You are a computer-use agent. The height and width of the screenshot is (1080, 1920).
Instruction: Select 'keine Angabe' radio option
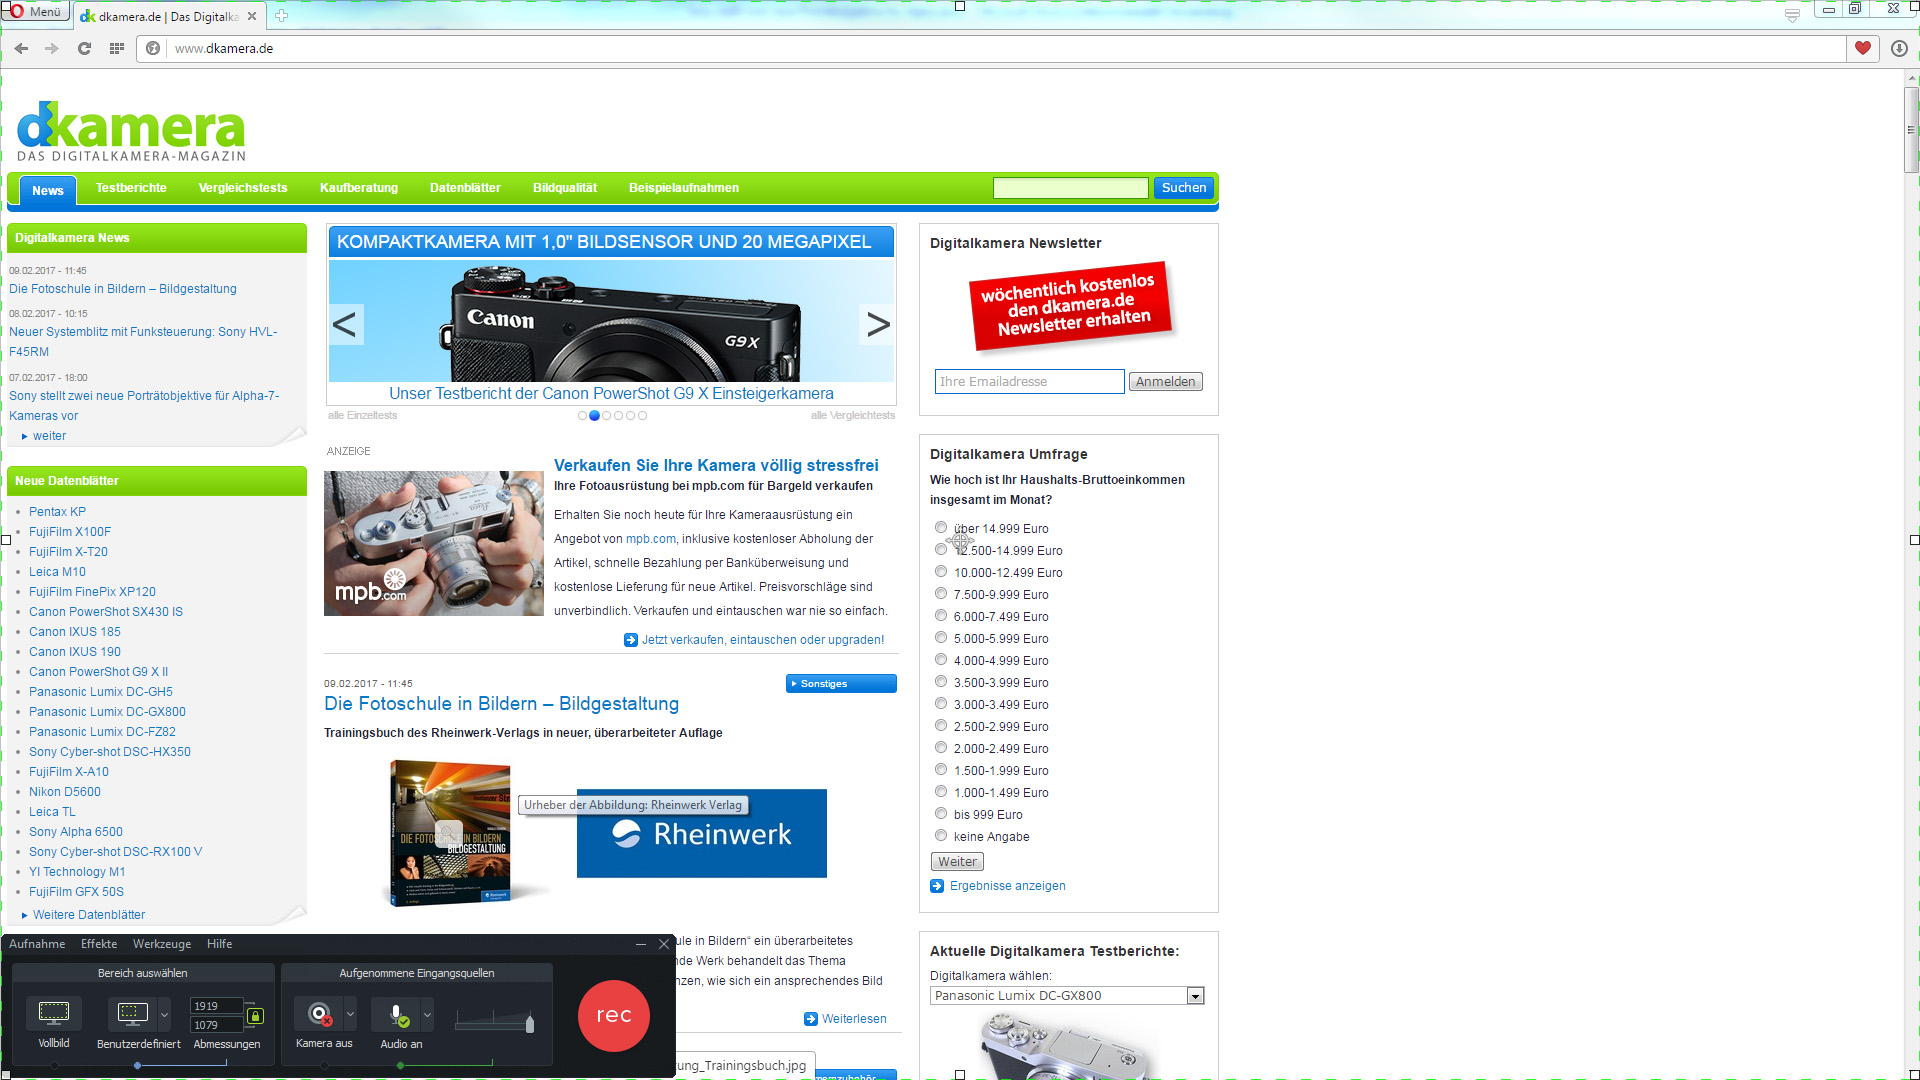point(941,835)
